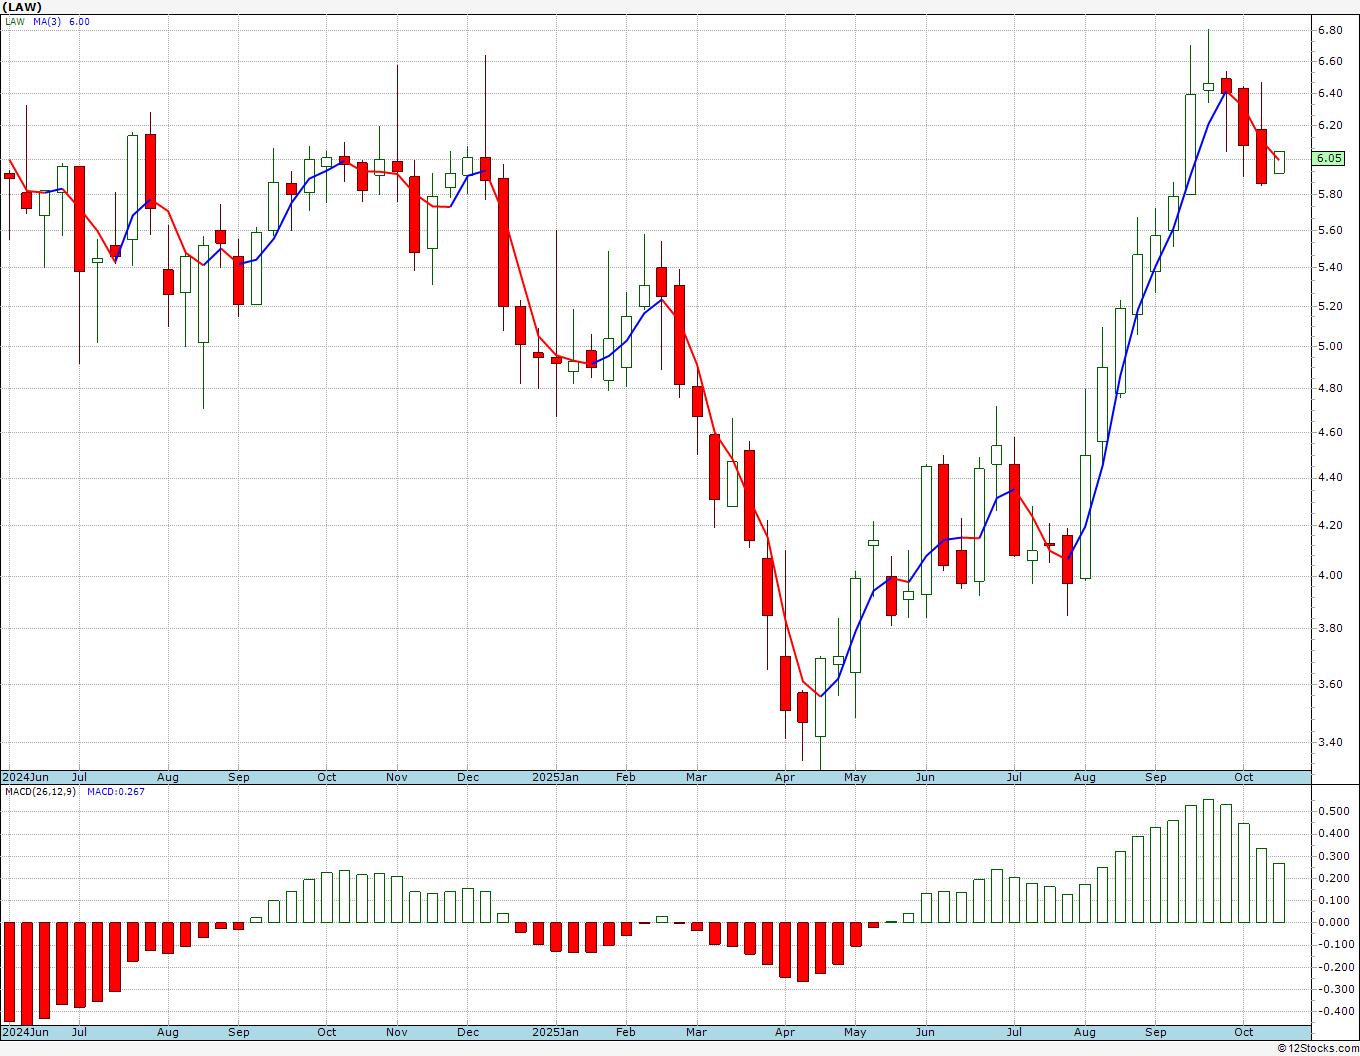The image size is (1360, 1056).
Task: Select the green LAW series legend label
Action: coord(15,21)
